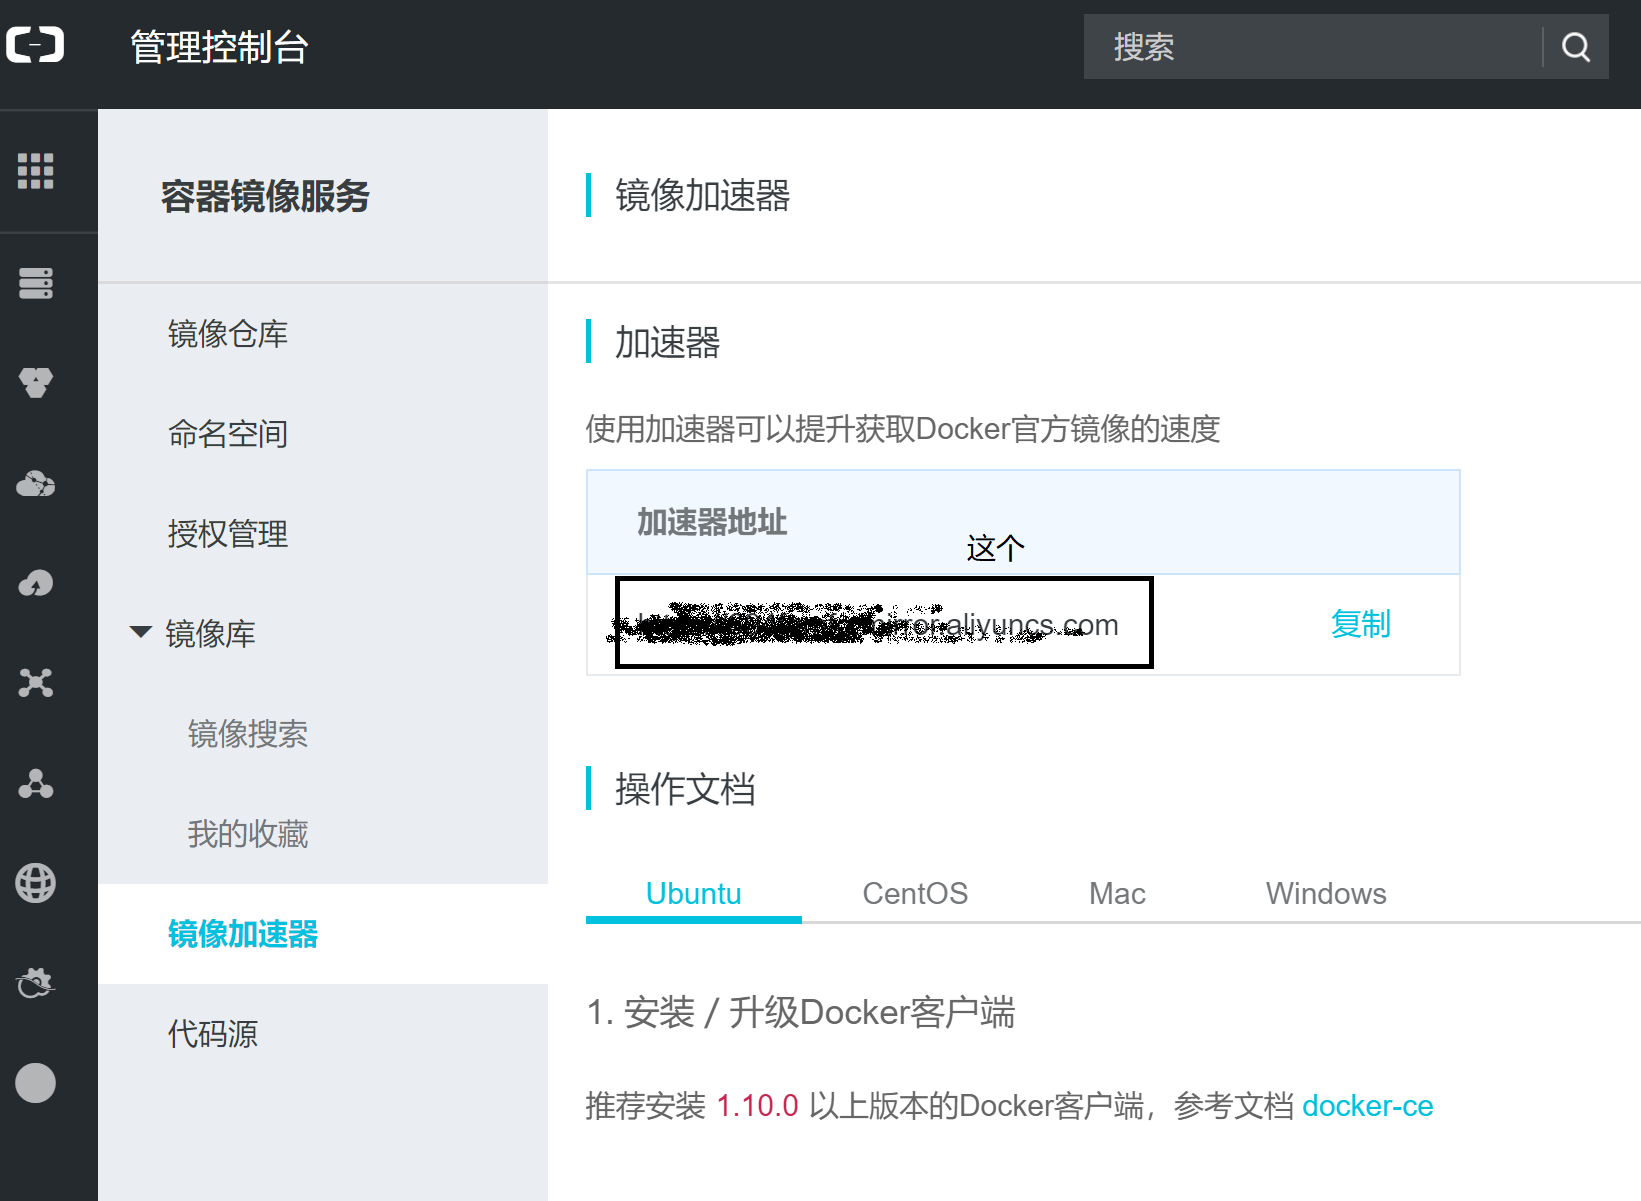This screenshot has width=1641, height=1201.
Task: Select the orbiting gear sidebar icon
Action: pyautogui.click(x=36, y=983)
